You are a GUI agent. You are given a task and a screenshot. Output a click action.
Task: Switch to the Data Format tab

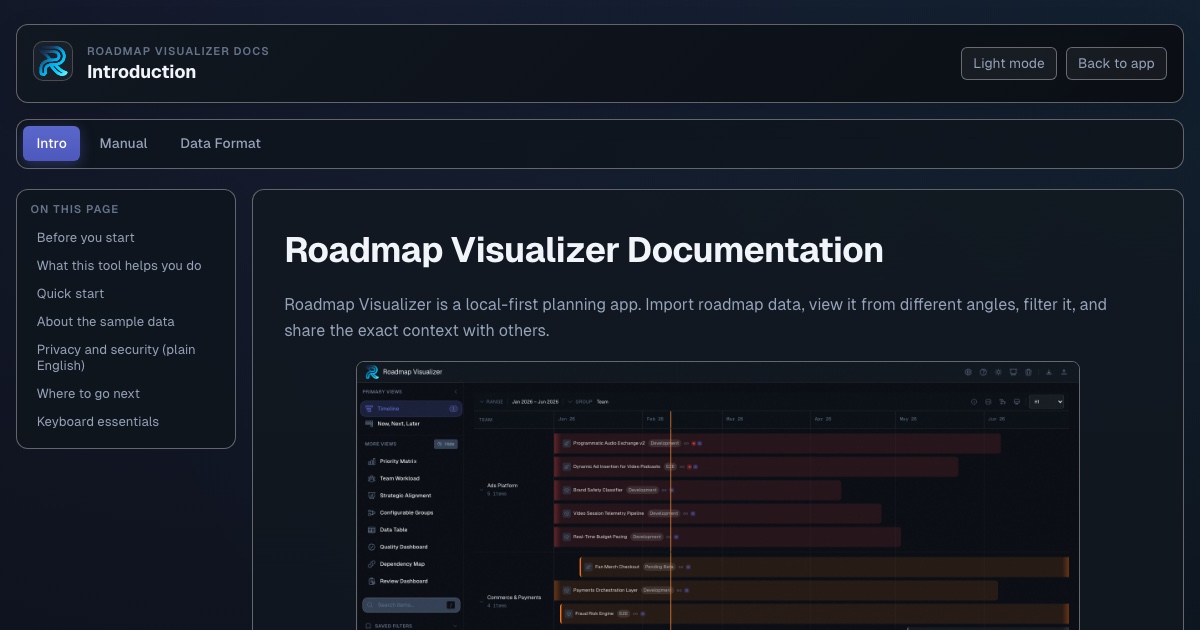tap(220, 143)
